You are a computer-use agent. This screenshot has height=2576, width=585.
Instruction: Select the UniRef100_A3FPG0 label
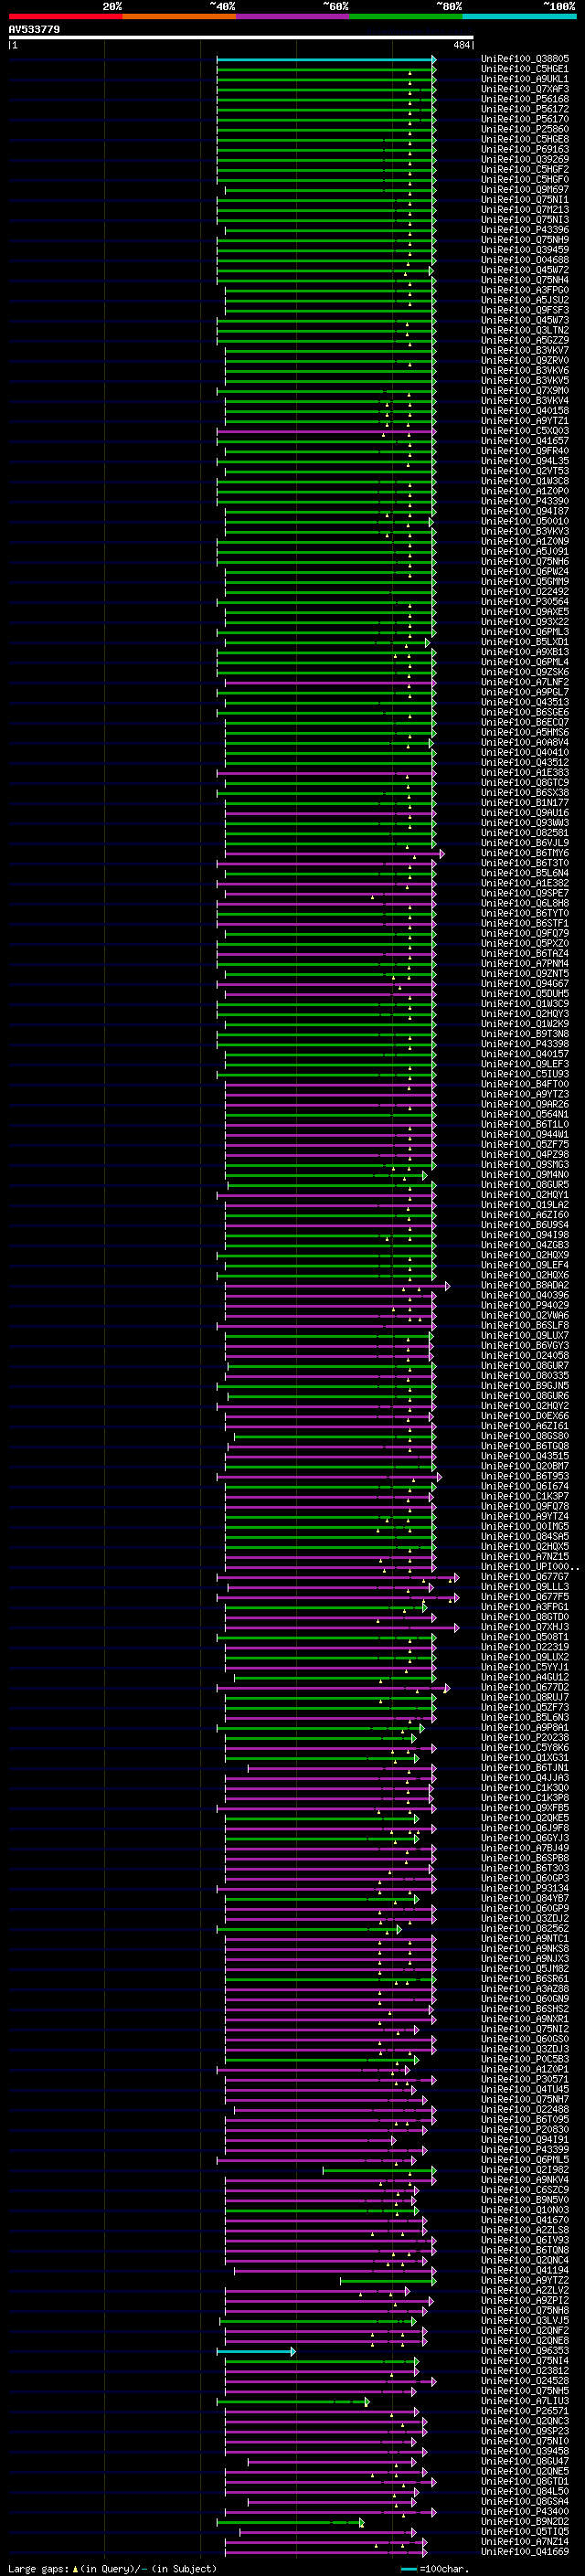coord(525,290)
